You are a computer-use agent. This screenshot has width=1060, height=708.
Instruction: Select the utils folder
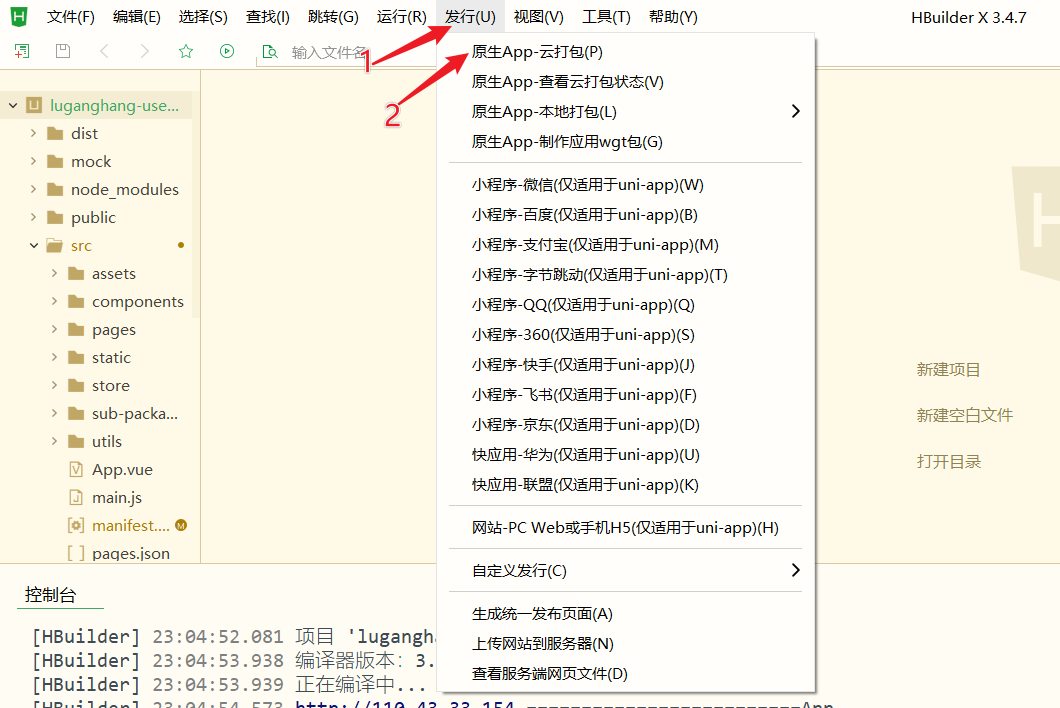[96, 442]
